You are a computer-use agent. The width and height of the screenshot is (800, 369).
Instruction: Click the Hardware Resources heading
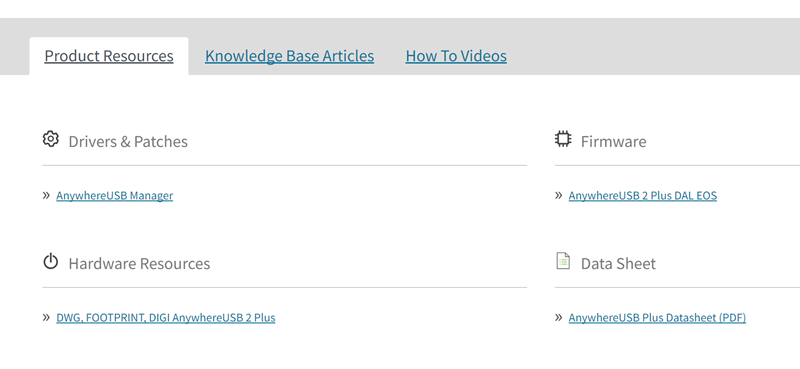(139, 263)
